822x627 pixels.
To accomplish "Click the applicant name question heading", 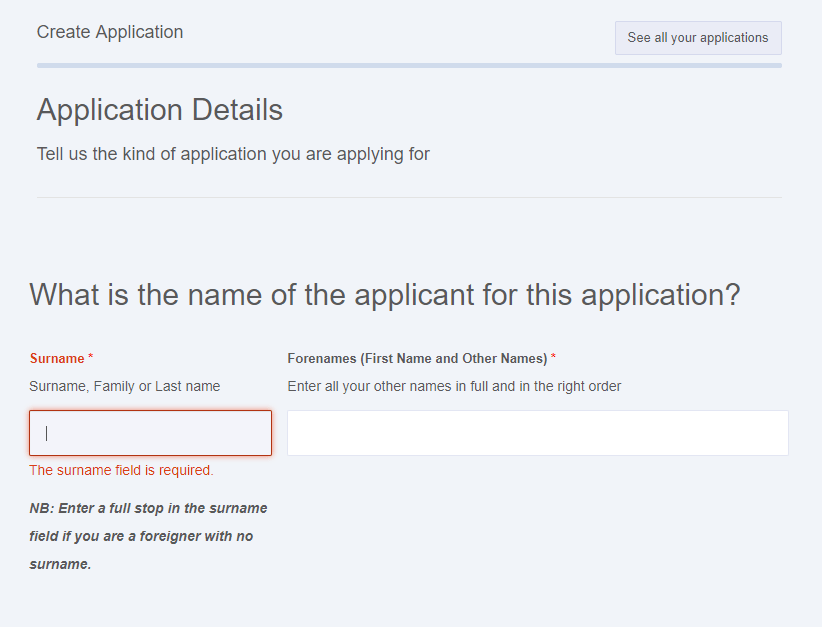I will 385,295.
